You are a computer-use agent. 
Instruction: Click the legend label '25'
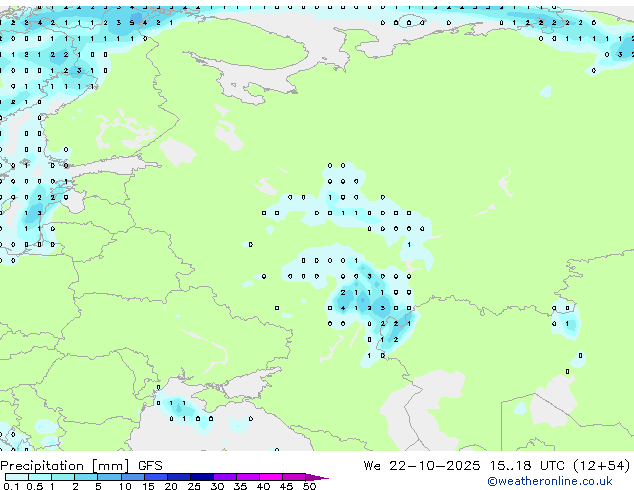click(194, 486)
